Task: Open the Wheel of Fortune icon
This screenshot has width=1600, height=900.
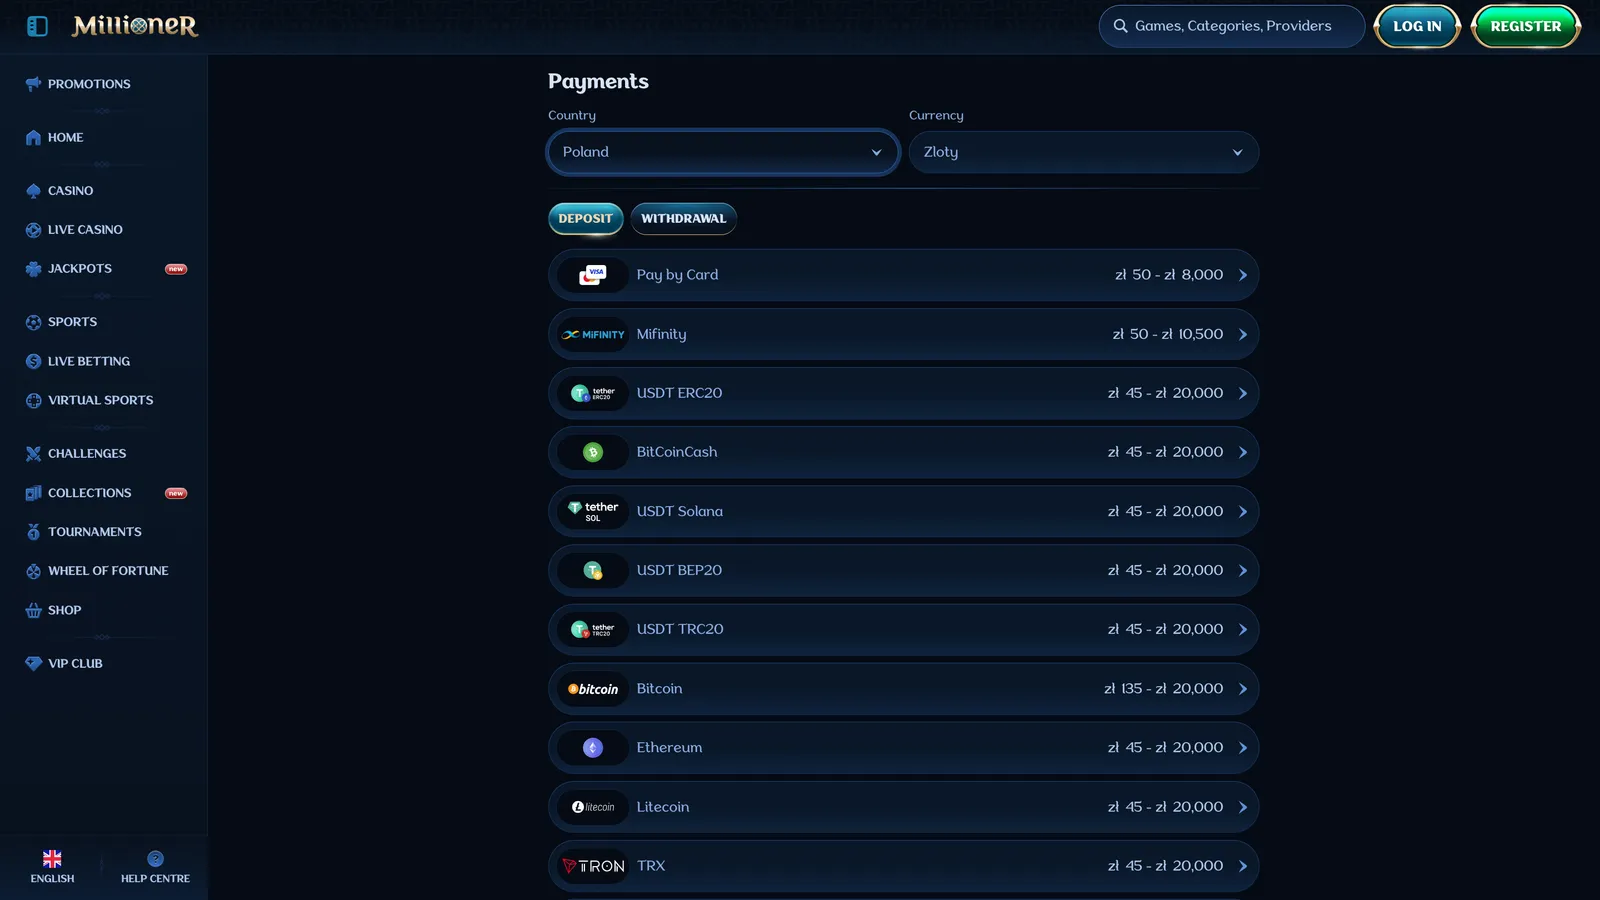Action: (33, 571)
